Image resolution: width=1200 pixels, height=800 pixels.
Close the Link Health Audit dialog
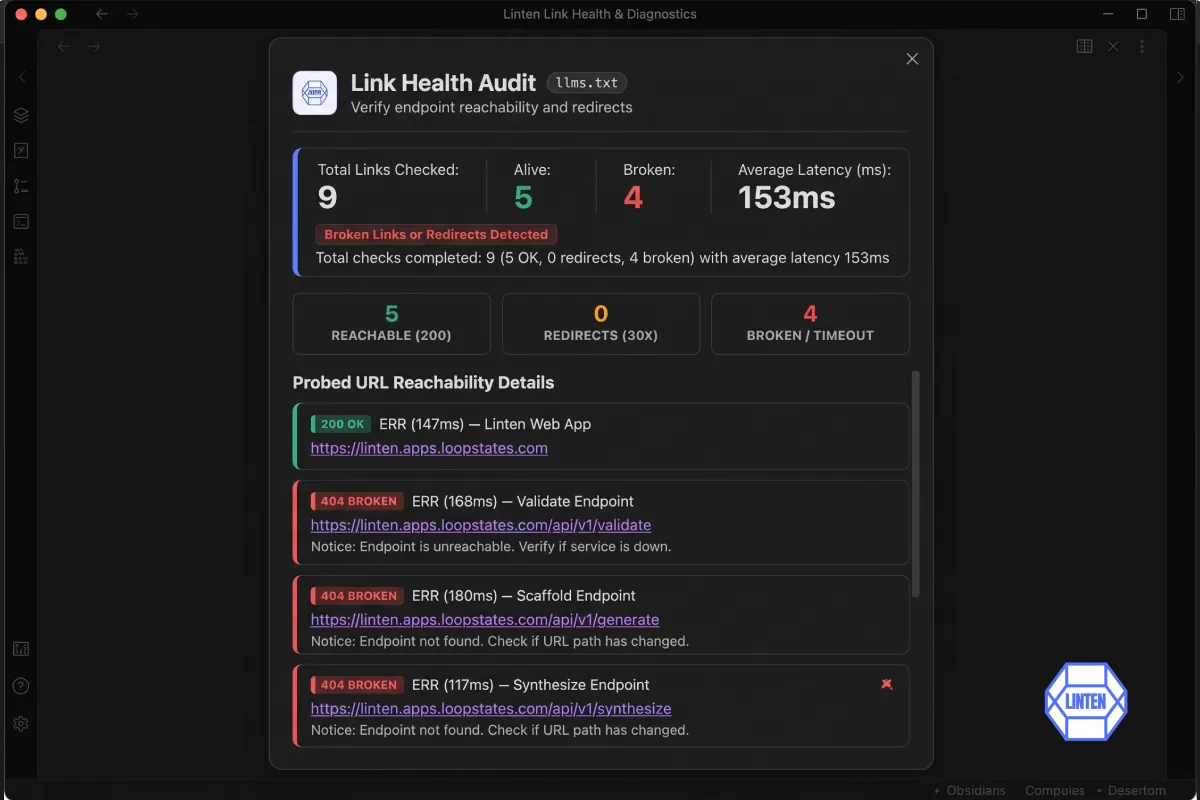point(912,59)
